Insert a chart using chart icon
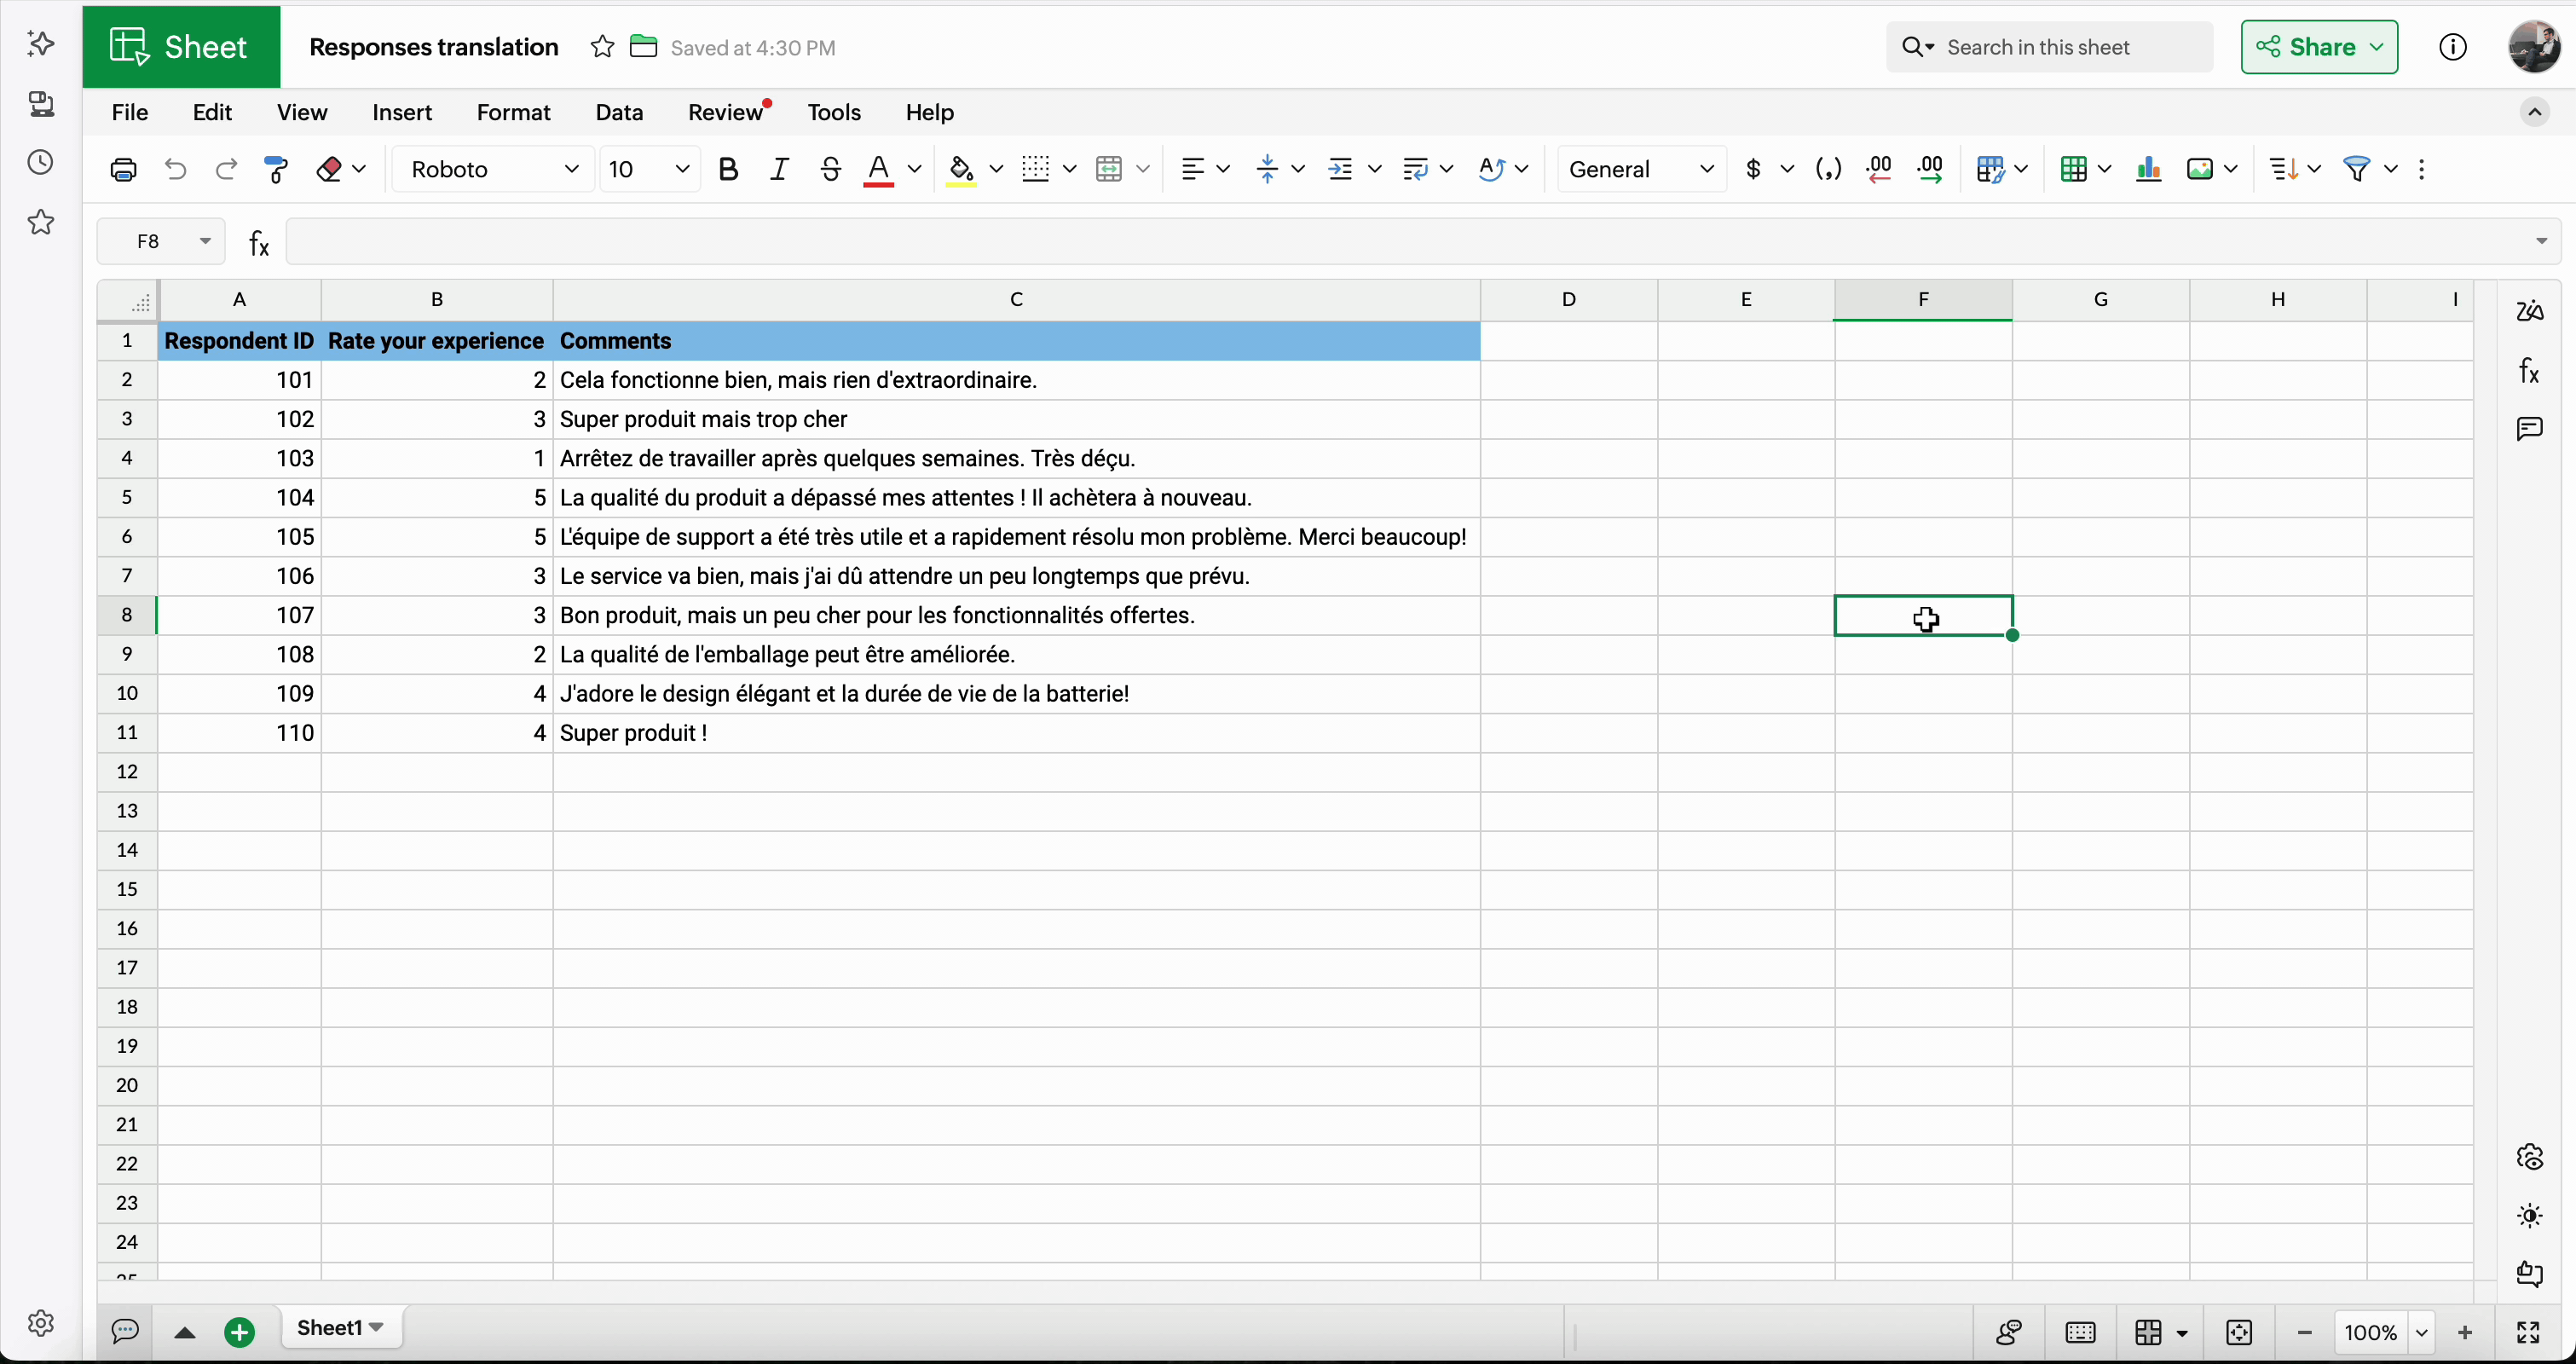 coord(2148,169)
